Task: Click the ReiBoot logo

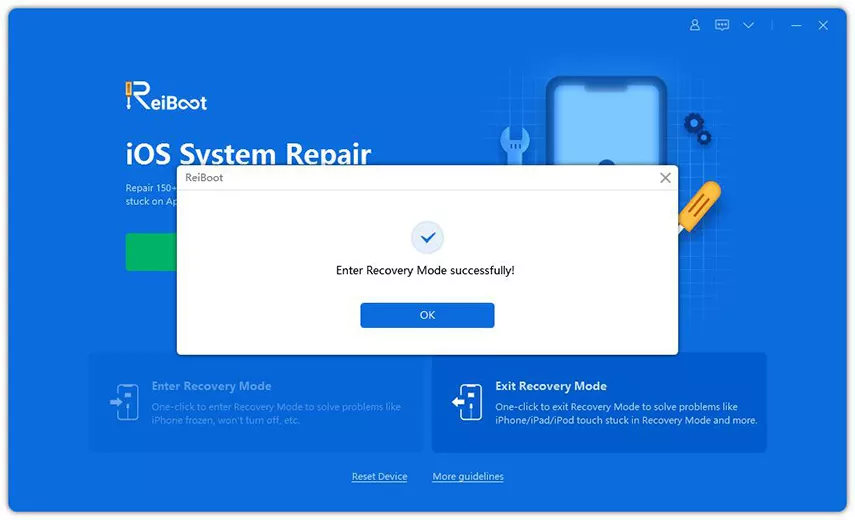Action: (166, 96)
